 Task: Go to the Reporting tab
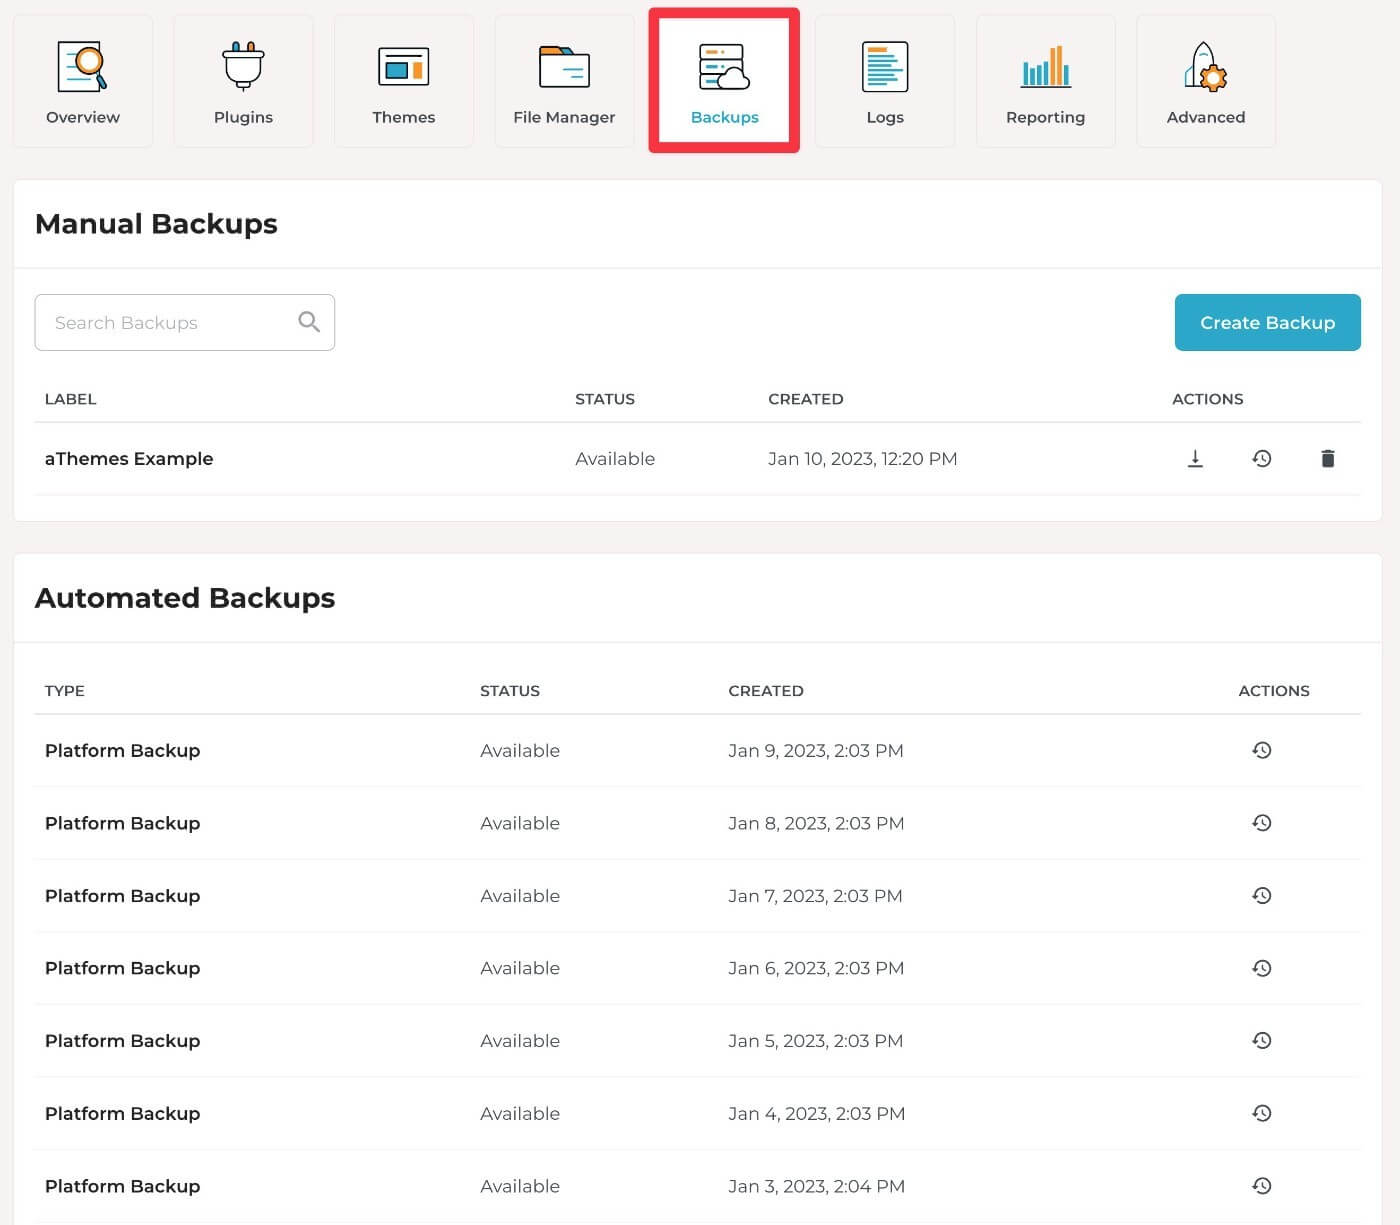[x=1045, y=81]
